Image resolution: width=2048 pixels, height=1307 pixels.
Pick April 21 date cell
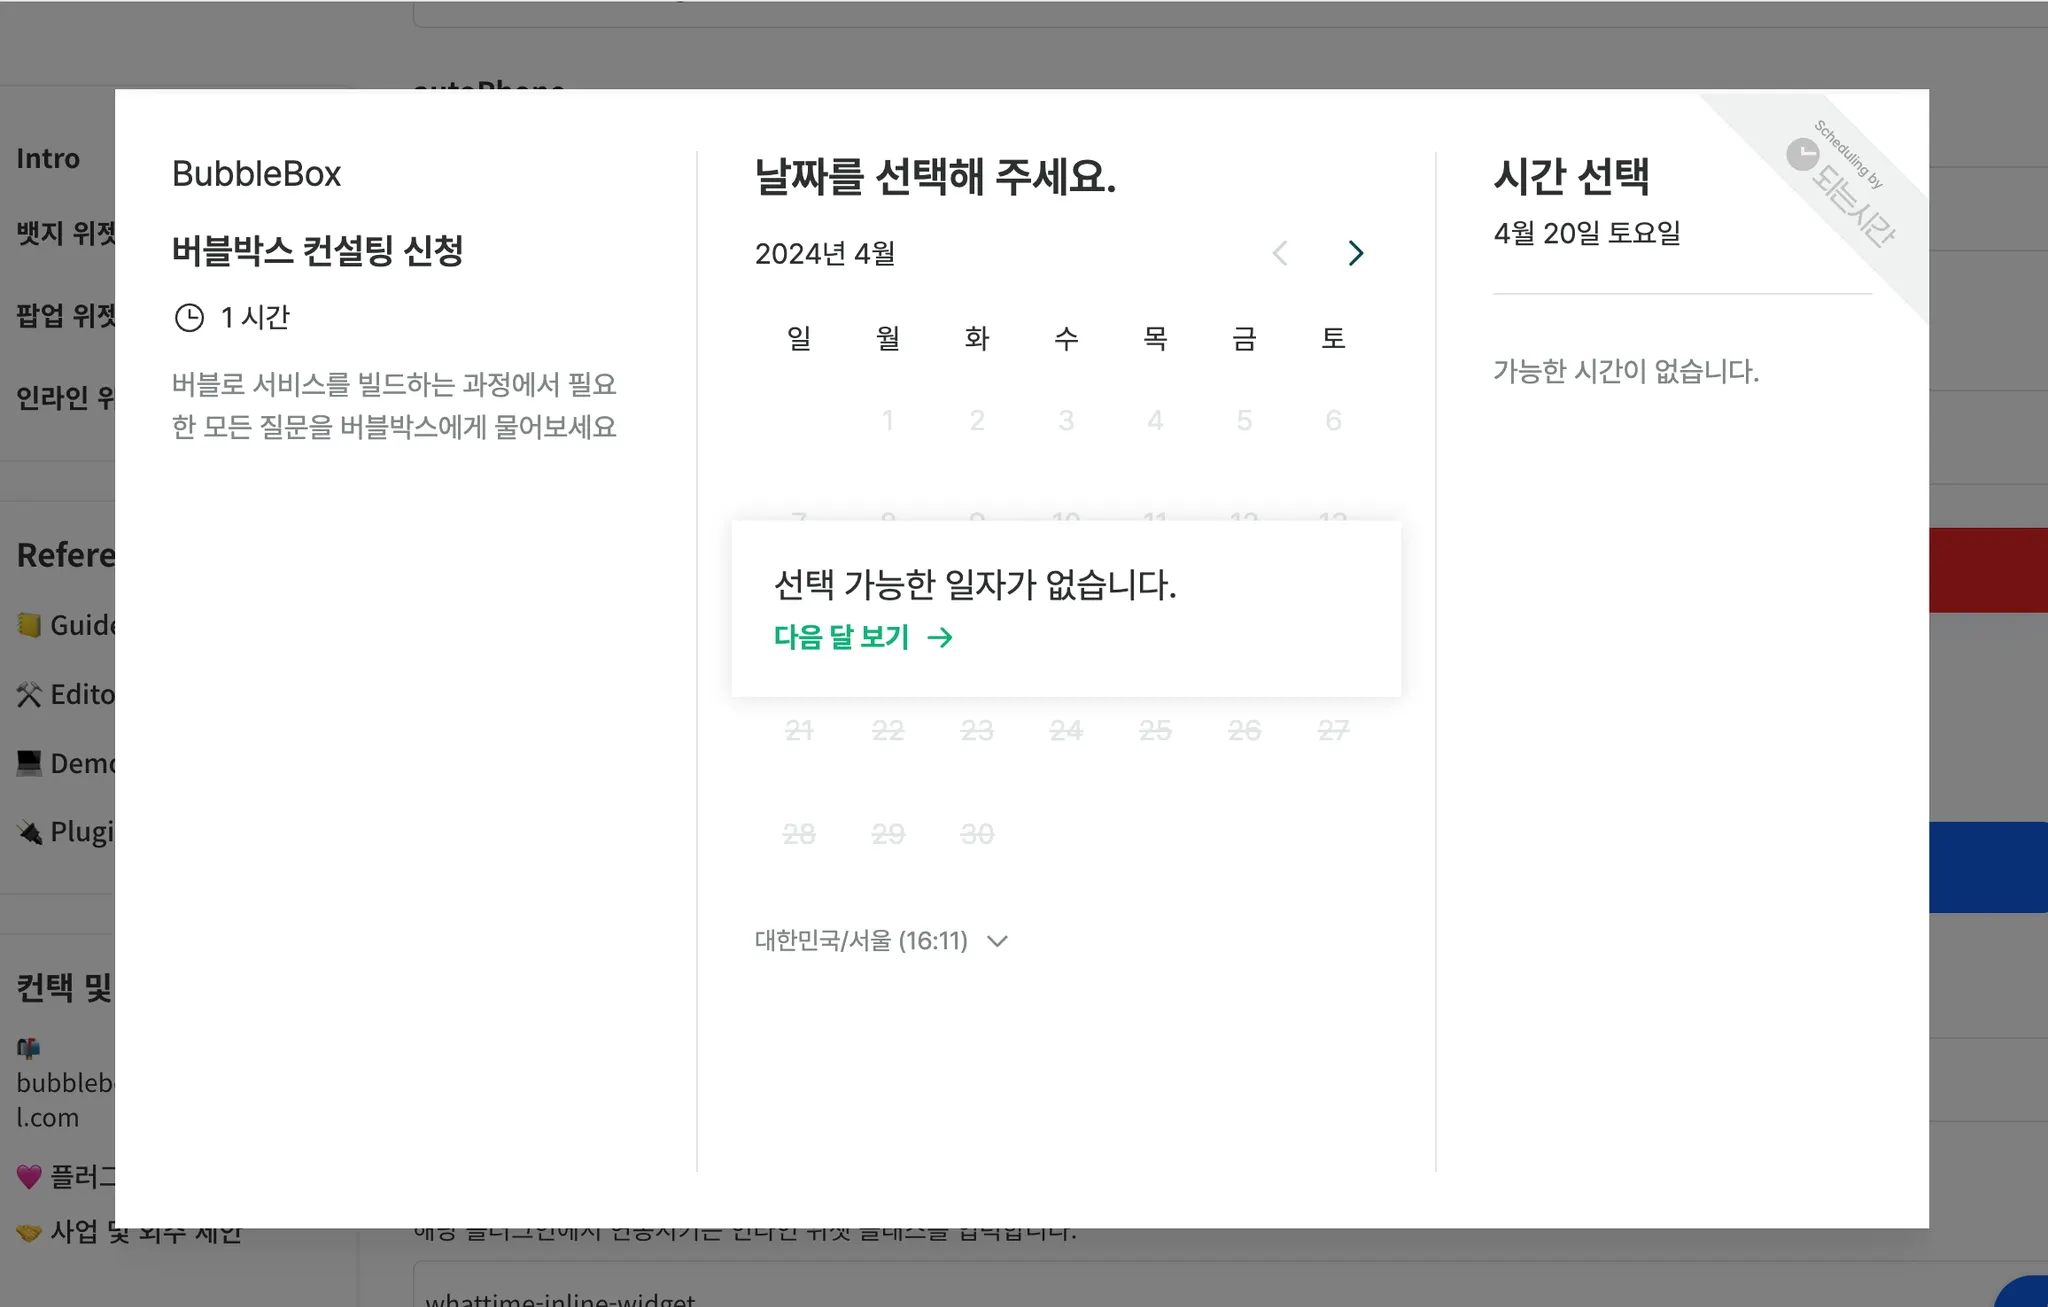coord(799,731)
